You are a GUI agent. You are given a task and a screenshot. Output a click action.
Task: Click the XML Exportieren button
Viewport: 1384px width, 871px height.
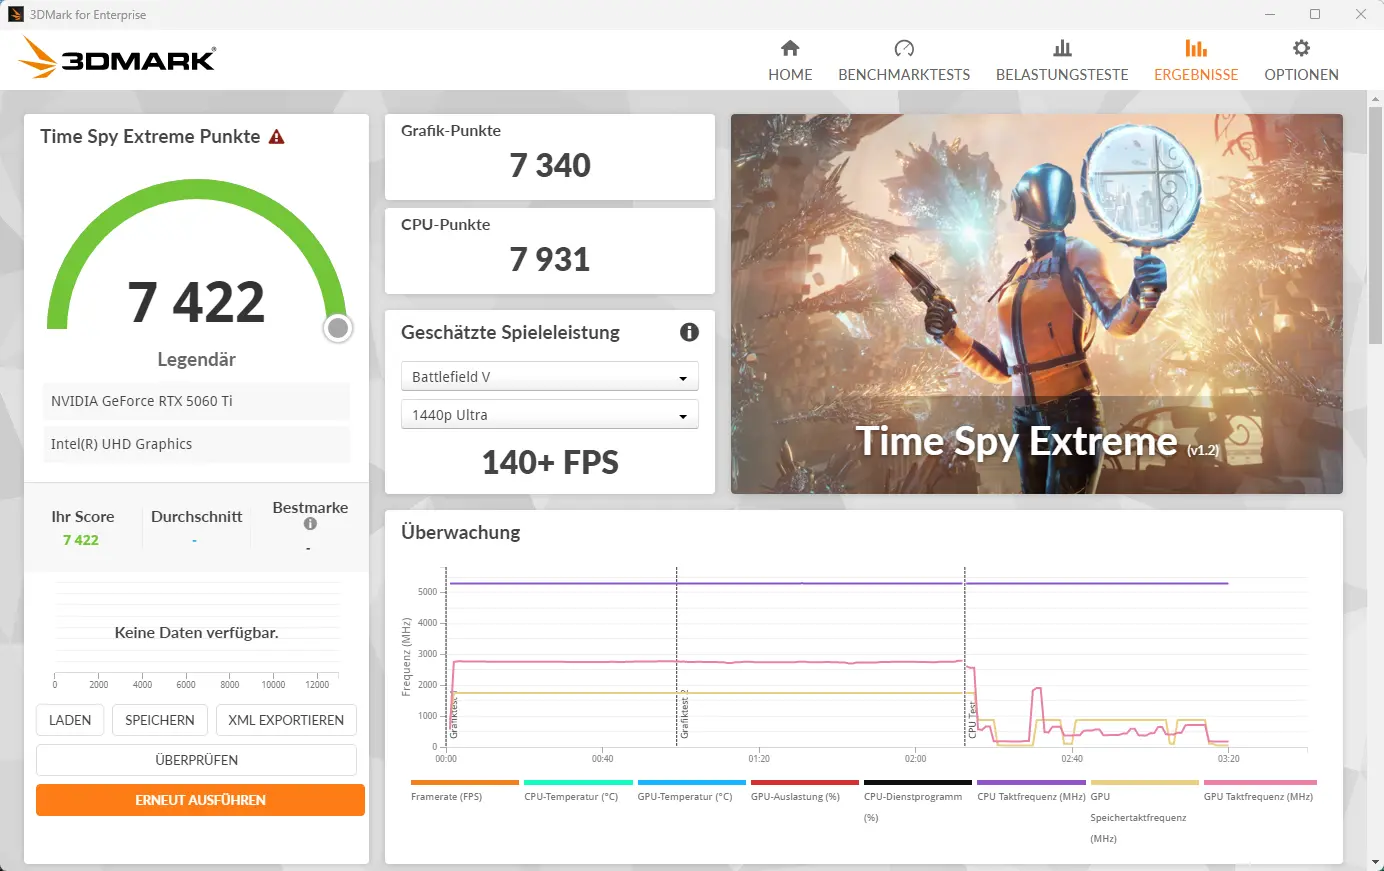286,720
